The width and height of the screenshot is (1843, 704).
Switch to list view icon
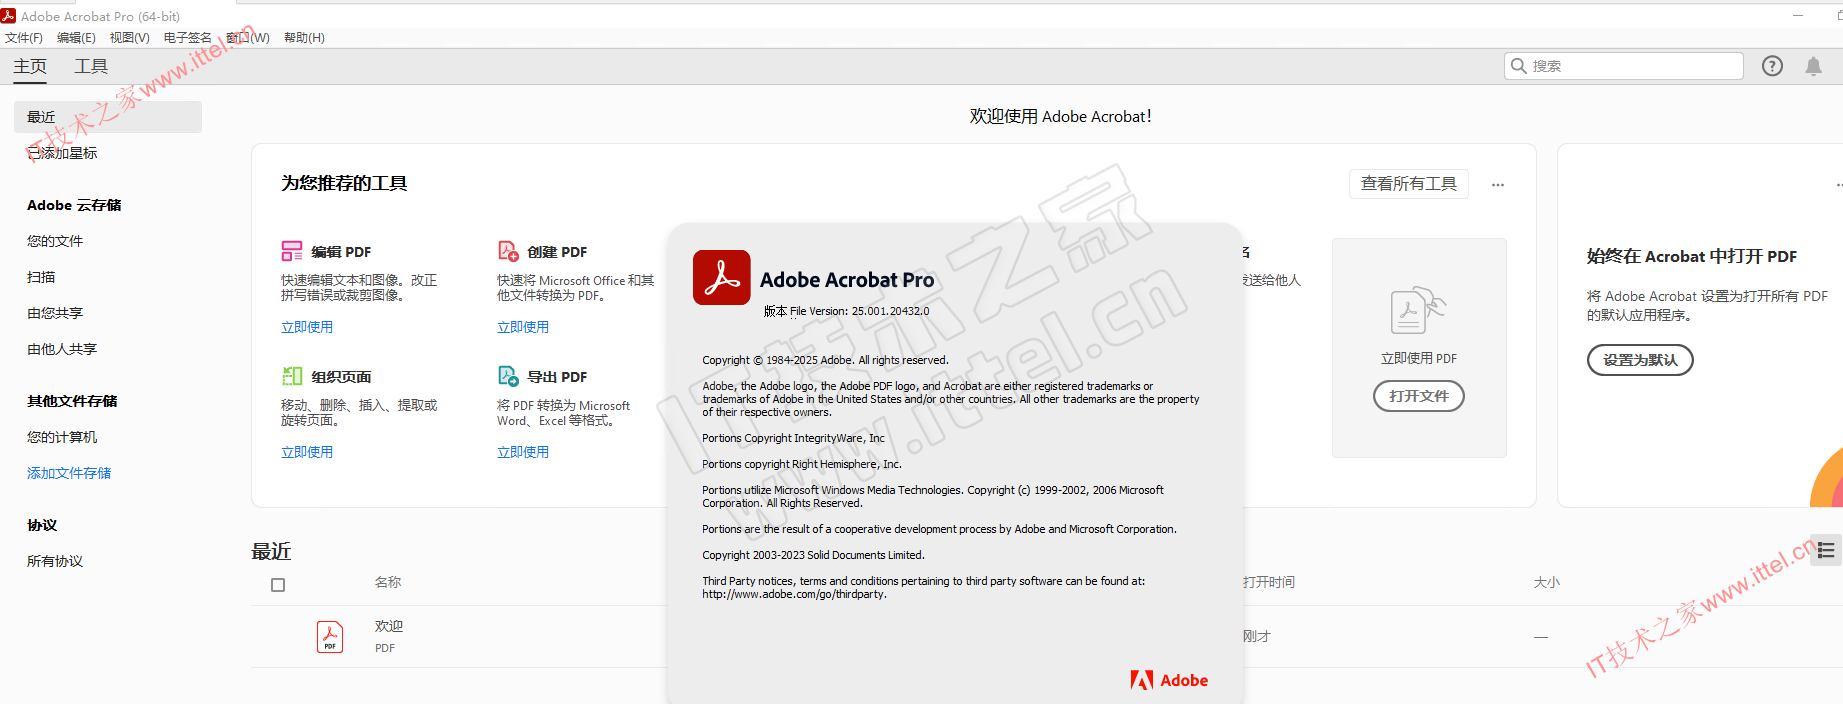tap(1826, 550)
